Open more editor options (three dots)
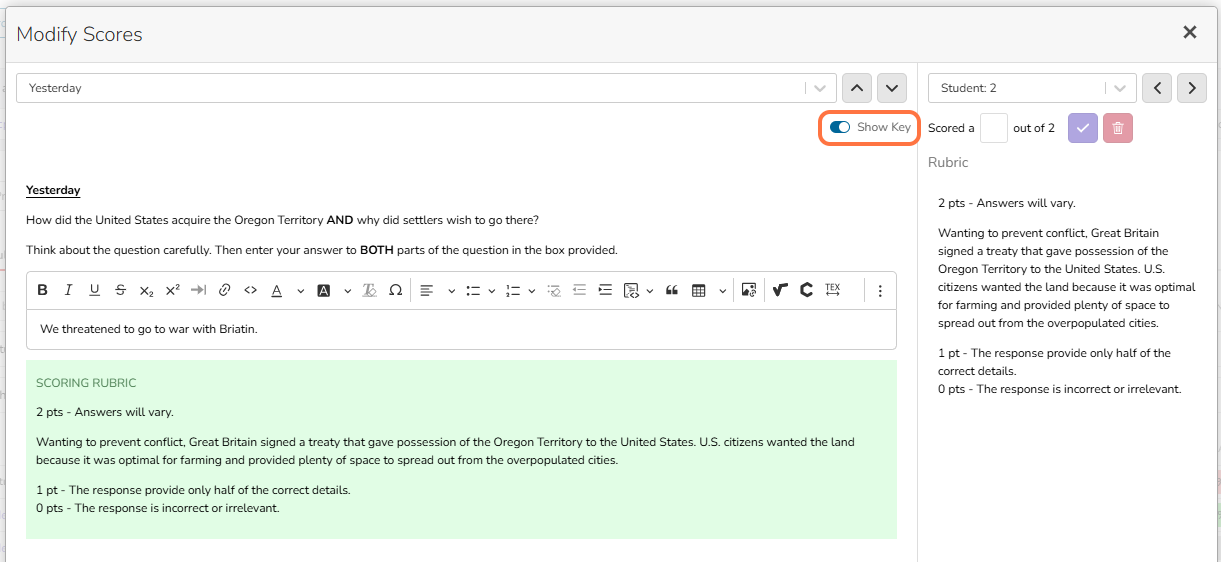The height and width of the screenshot is (562, 1221). 880,290
